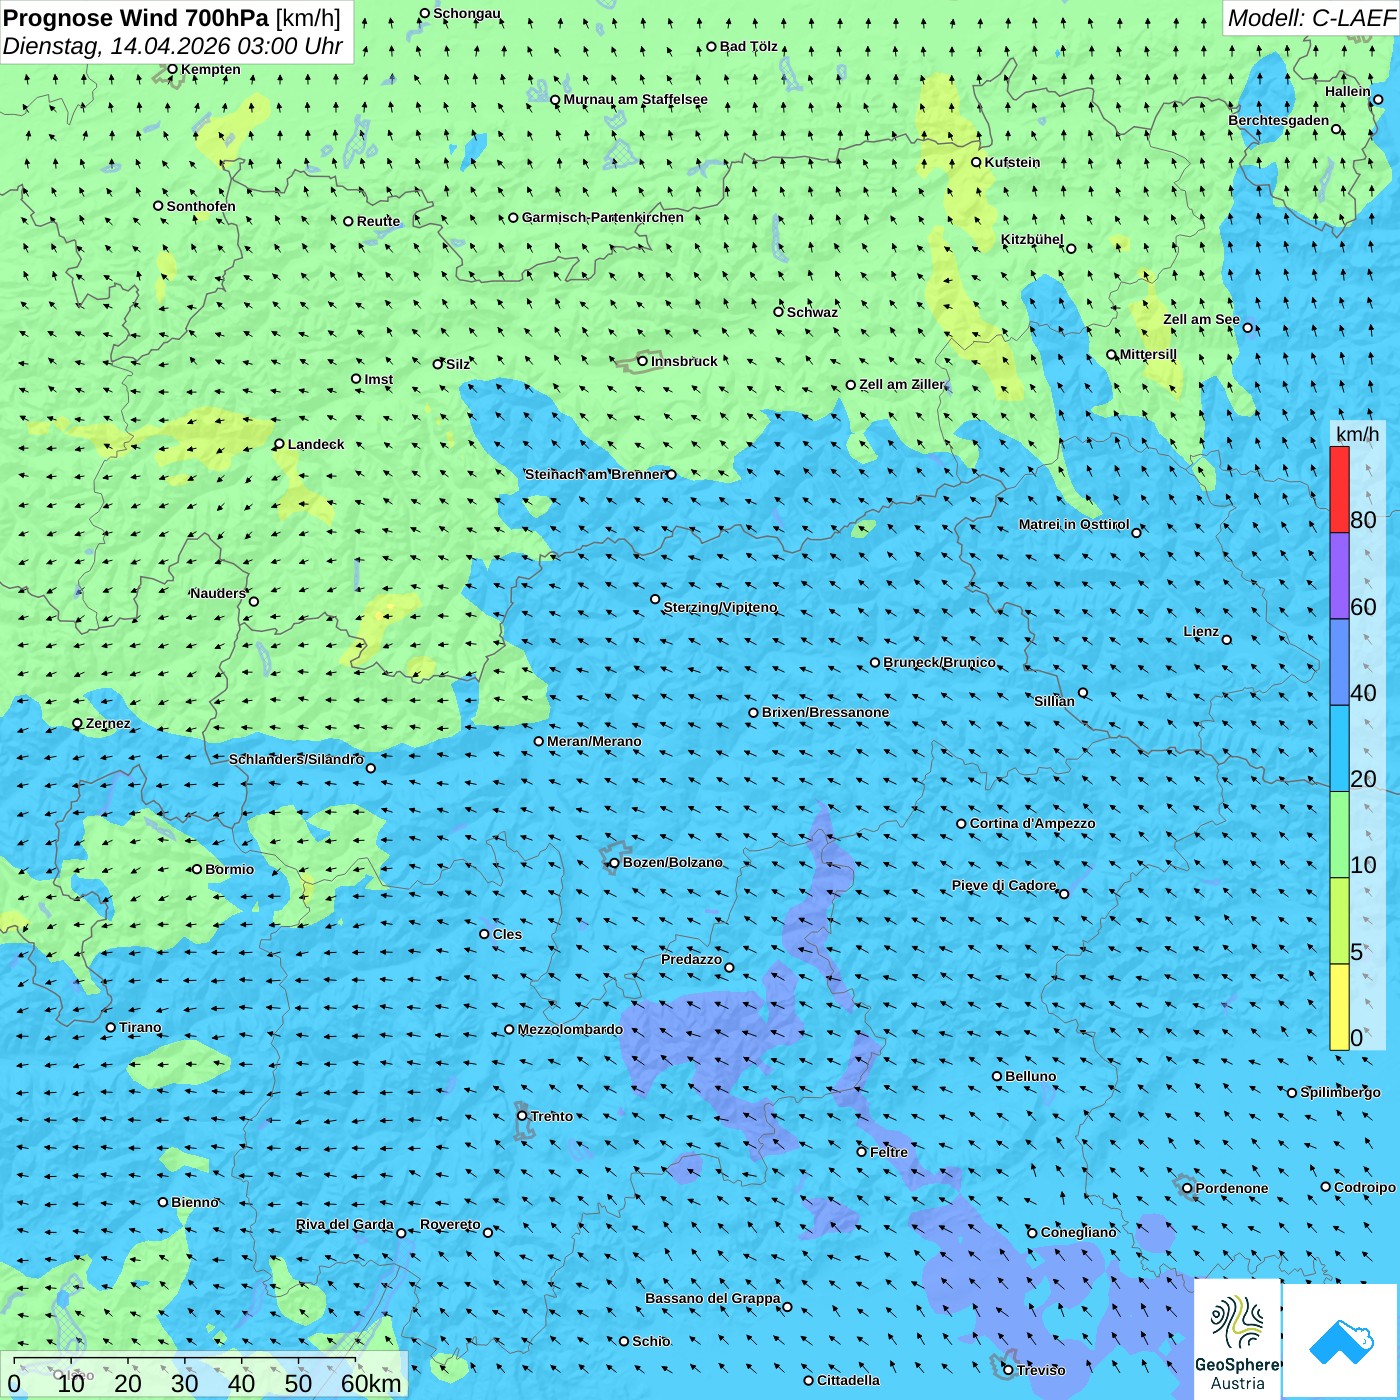Select the yellow legend swatch above 0
The image size is (1400, 1400).
[x=1339, y=1007]
